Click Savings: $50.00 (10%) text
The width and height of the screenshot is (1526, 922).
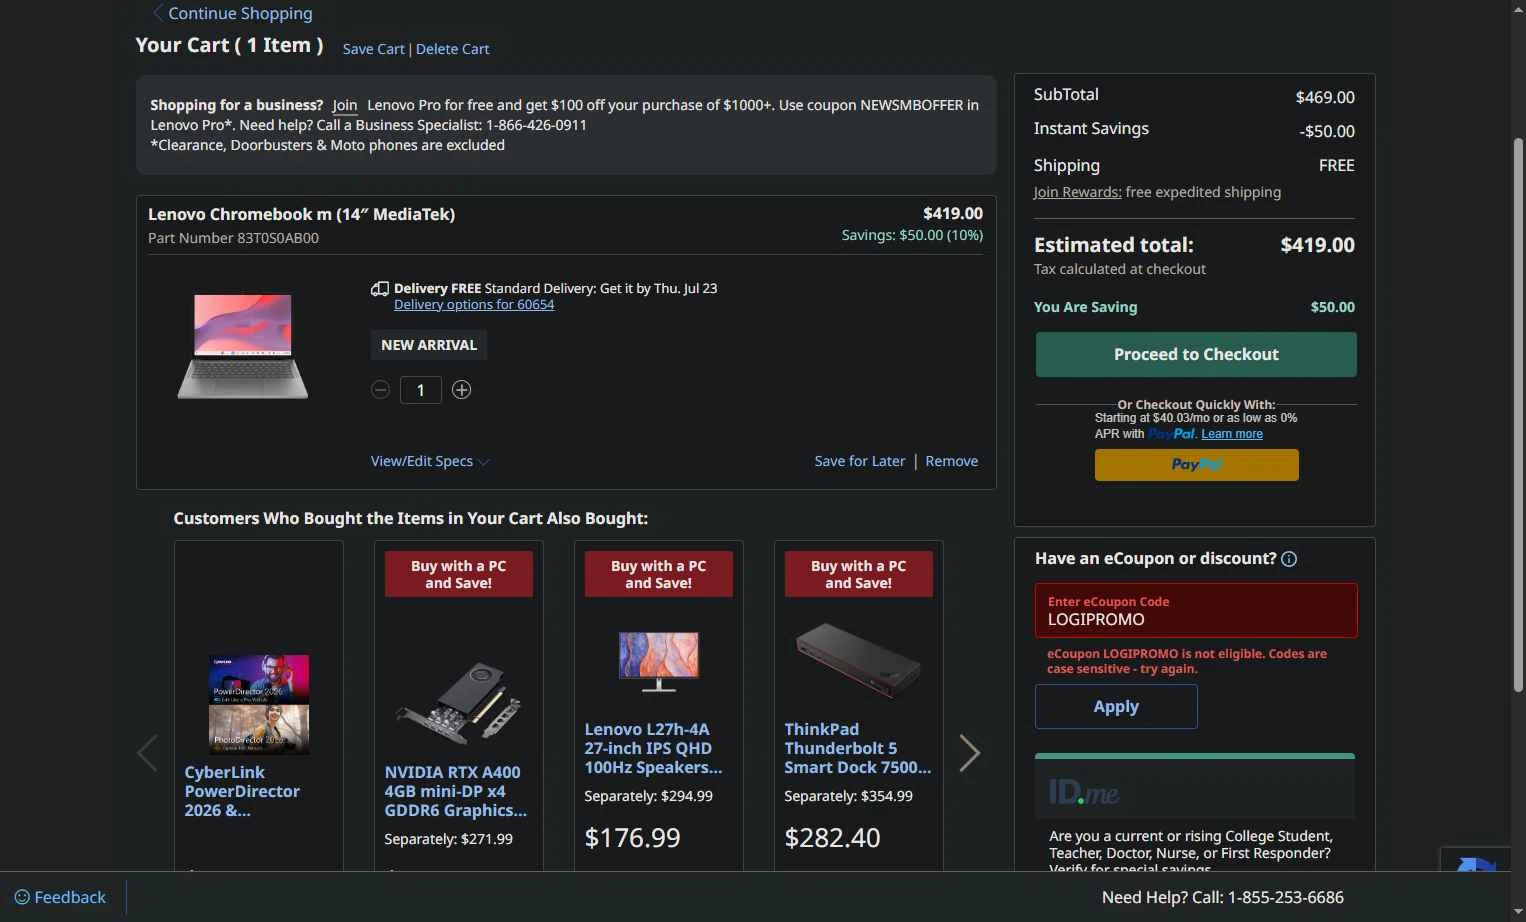(912, 235)
